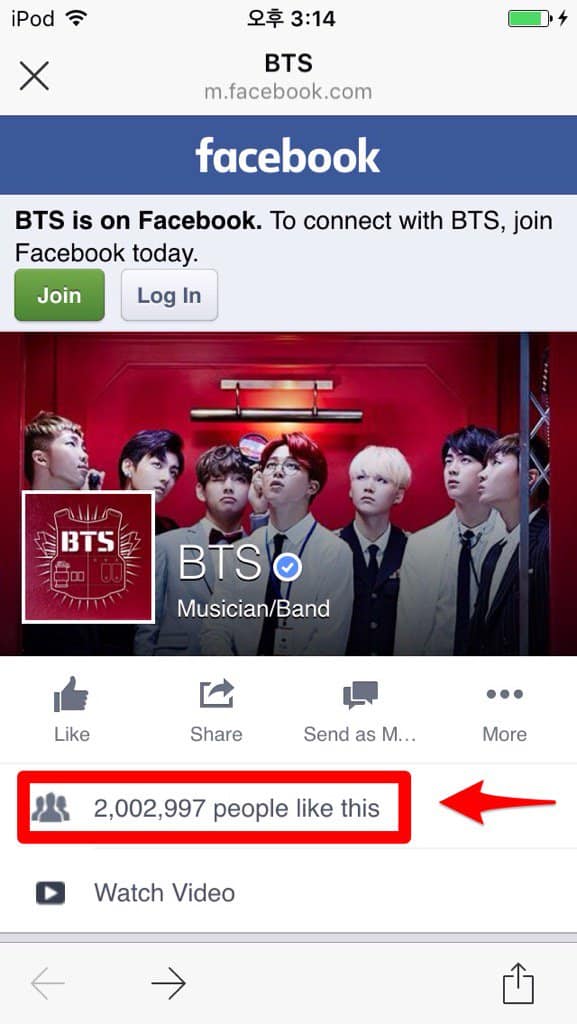Open the Send as Message chat icon
This screenshot has height=1024, width=577.
360,695
